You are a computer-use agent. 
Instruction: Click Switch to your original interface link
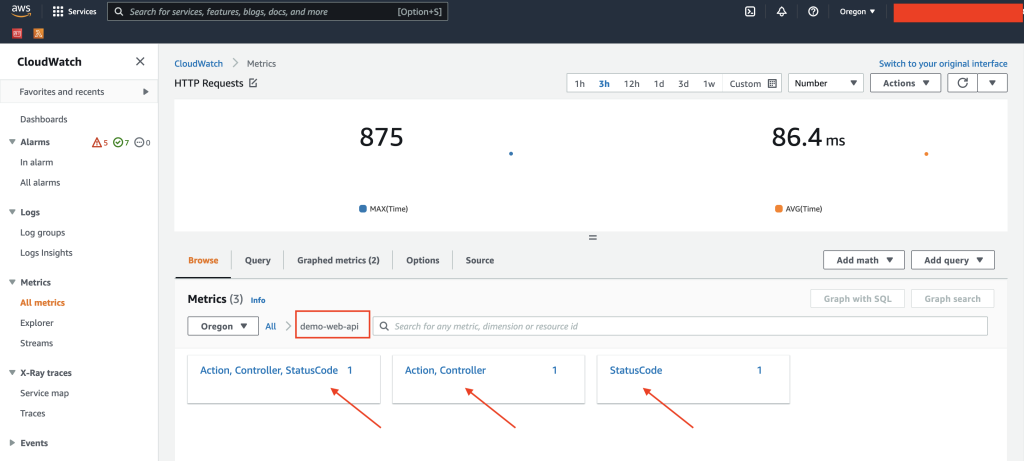943,63
